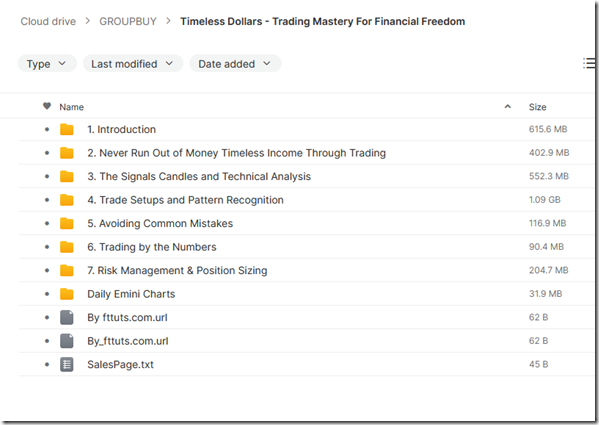Image resolution: width=599 pixels, height=425 pixels.
Task: Click text file icon for SalesPage.txt
Action: pos(67,365)
